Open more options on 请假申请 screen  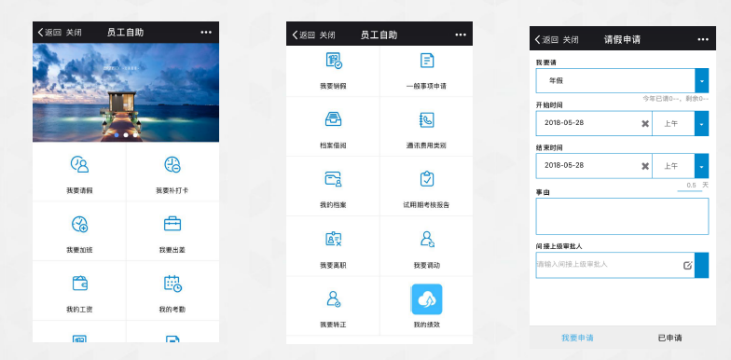coord(703,40)
